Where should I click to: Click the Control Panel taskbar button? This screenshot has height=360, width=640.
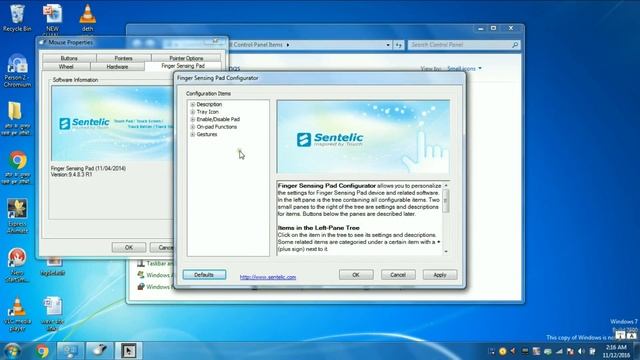70,351
